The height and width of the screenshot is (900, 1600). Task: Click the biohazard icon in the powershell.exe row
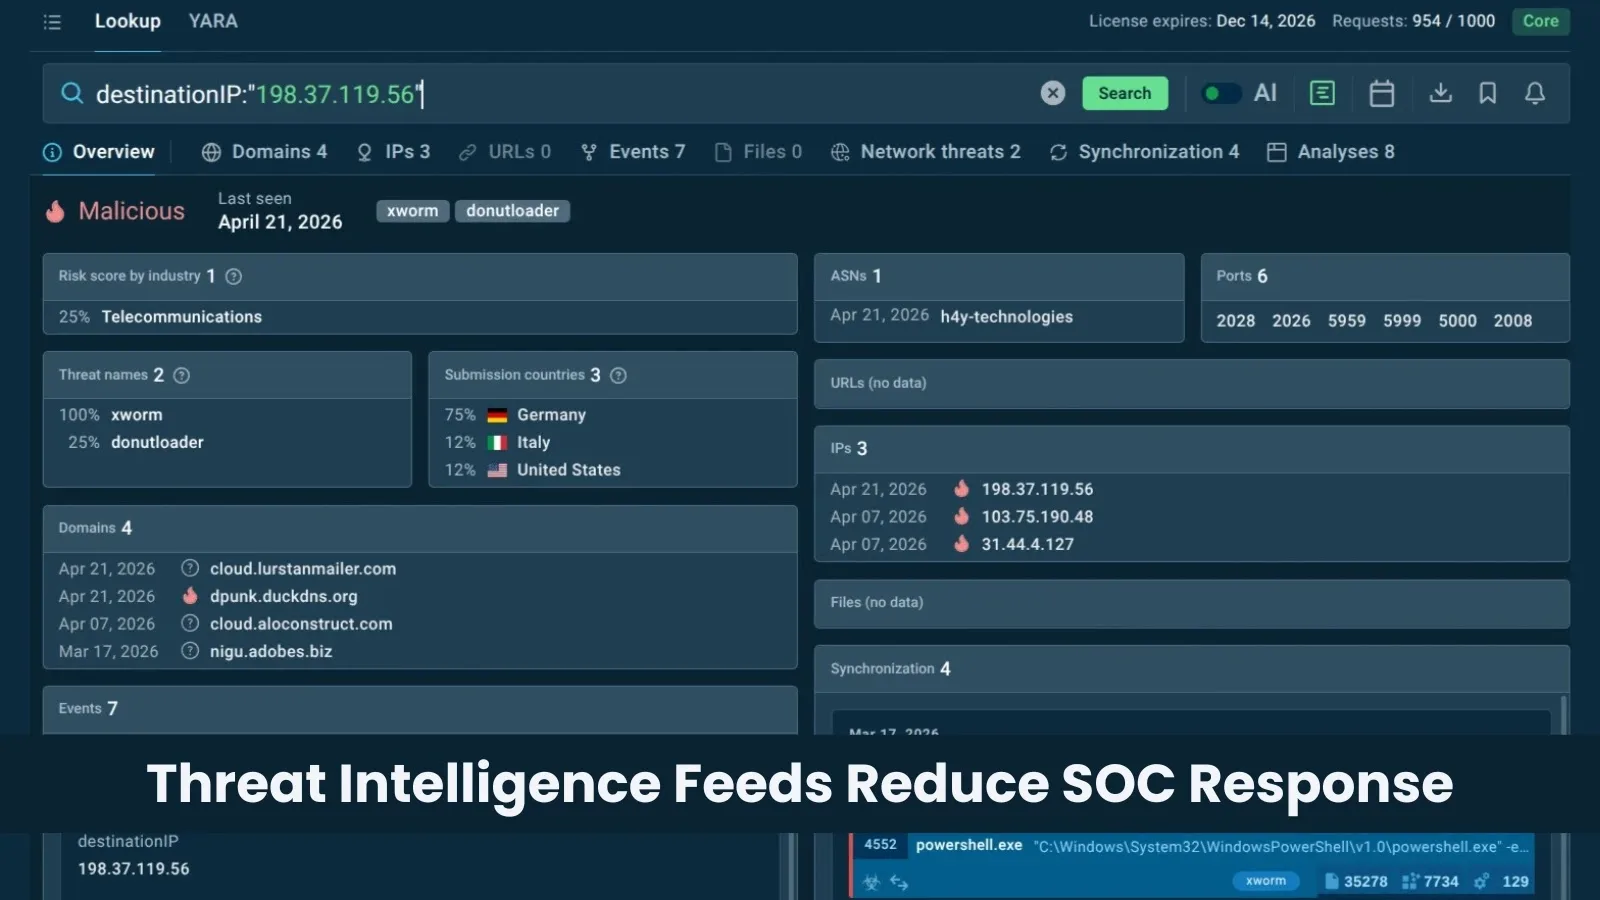pos(871,882)
